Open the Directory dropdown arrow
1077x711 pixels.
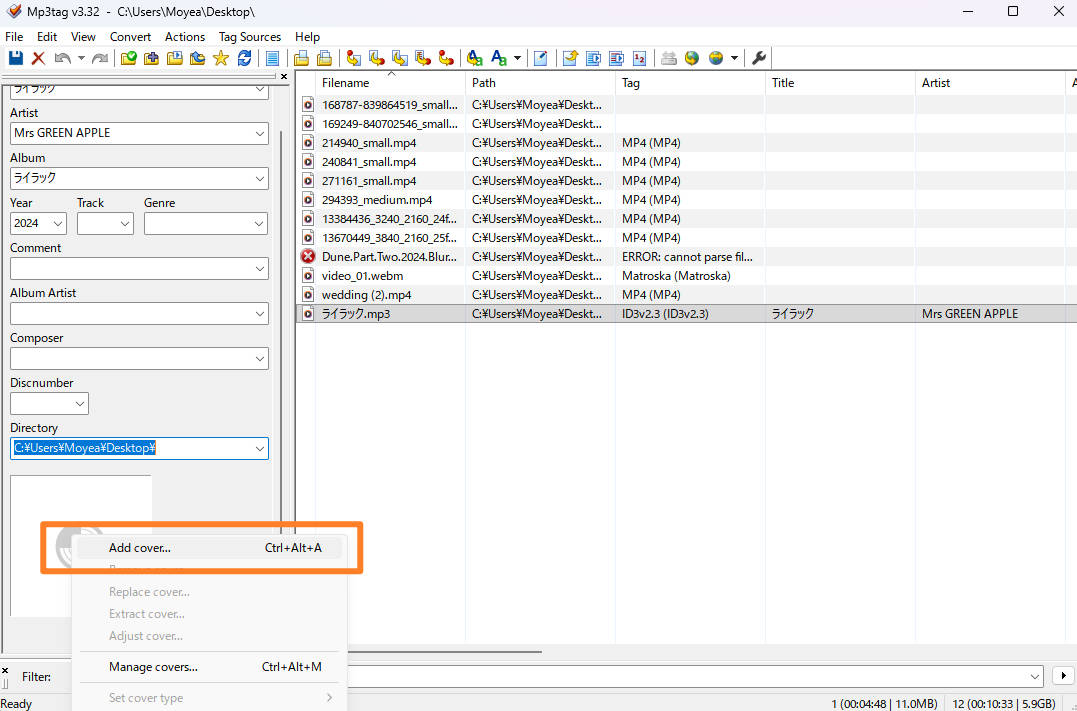pyautogui.click(x=260, y=449)
